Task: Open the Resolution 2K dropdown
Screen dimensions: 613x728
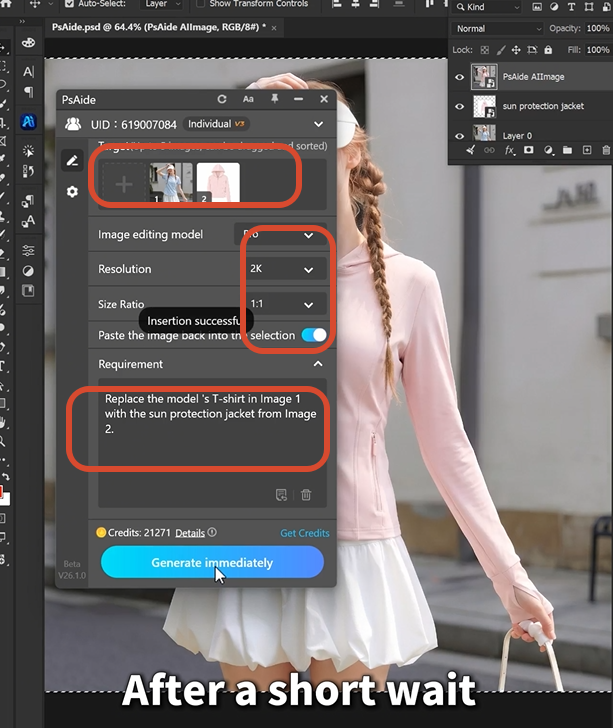Action: [282, 269]
